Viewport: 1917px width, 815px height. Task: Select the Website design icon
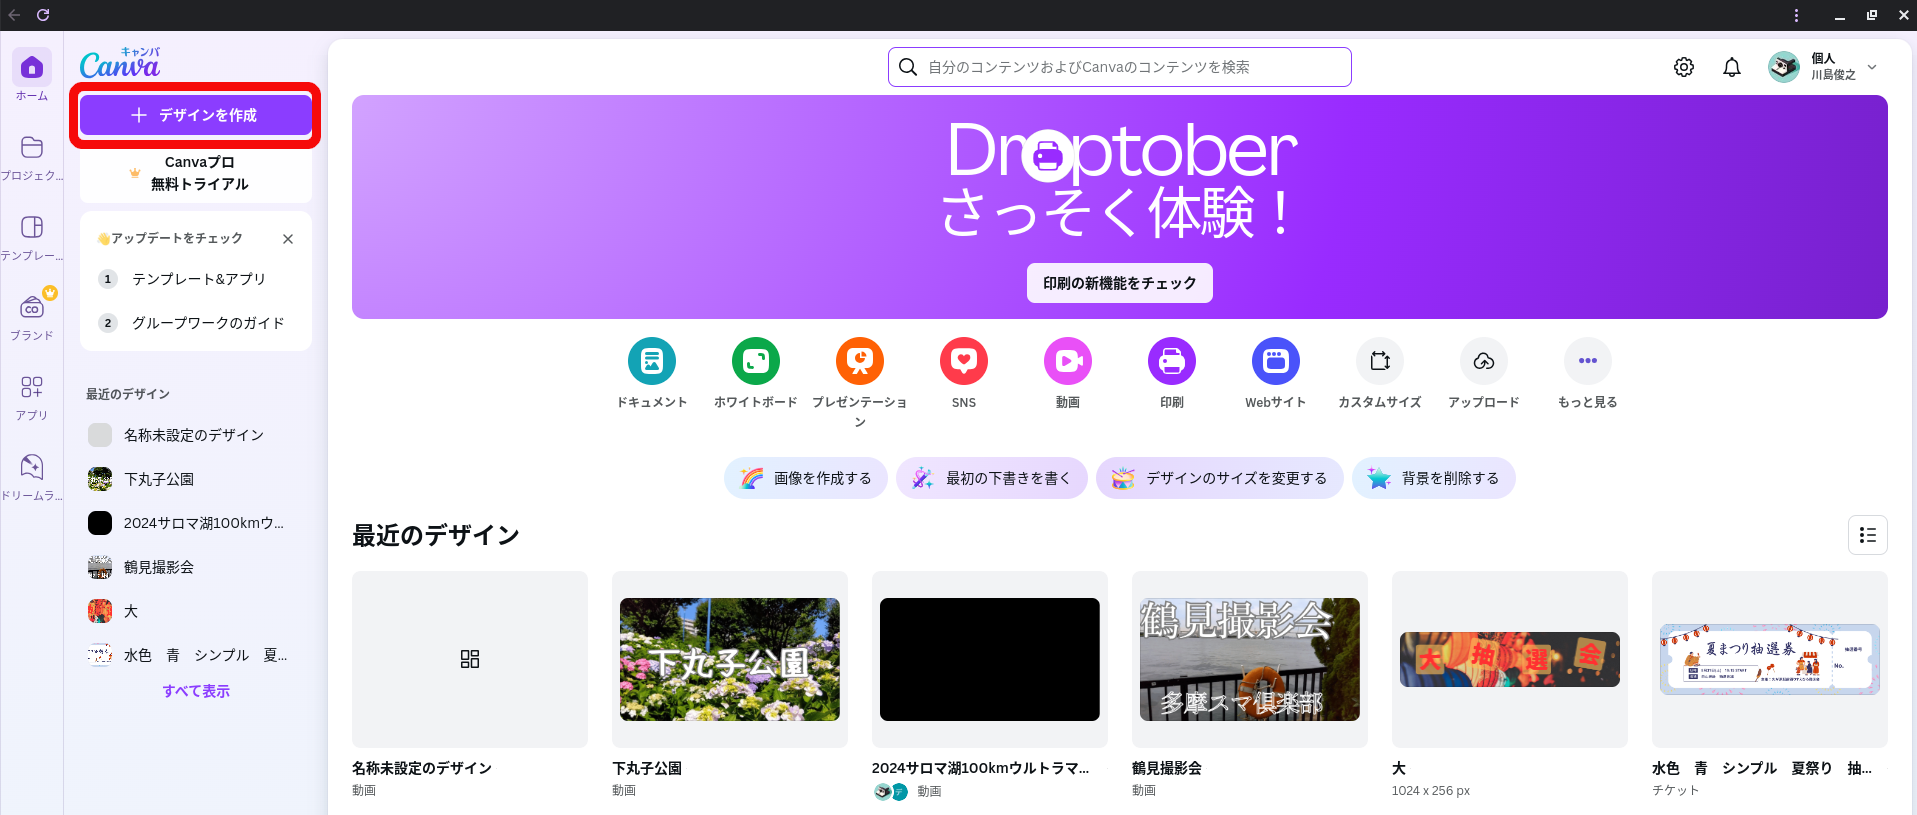(x=1275, y=361)
